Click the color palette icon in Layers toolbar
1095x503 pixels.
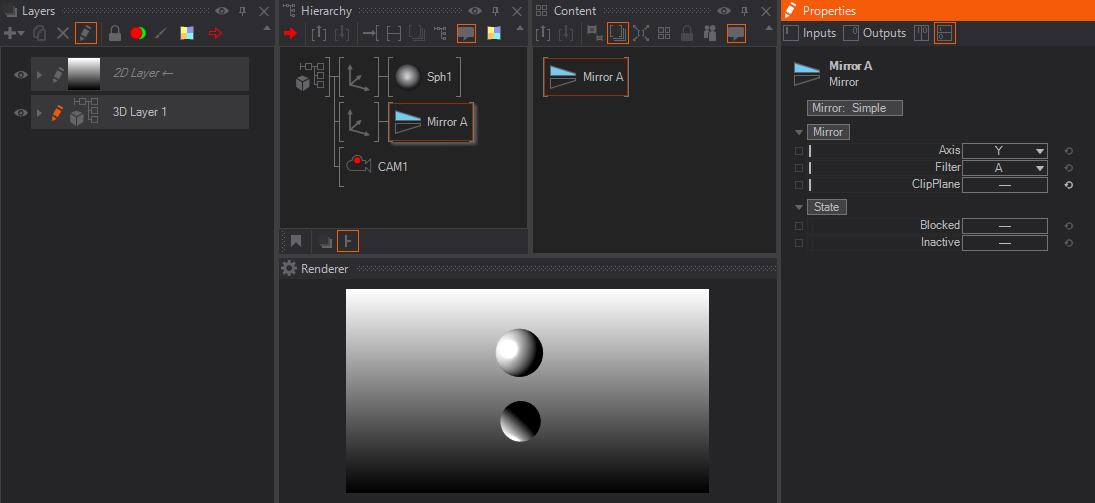point(187,33)
